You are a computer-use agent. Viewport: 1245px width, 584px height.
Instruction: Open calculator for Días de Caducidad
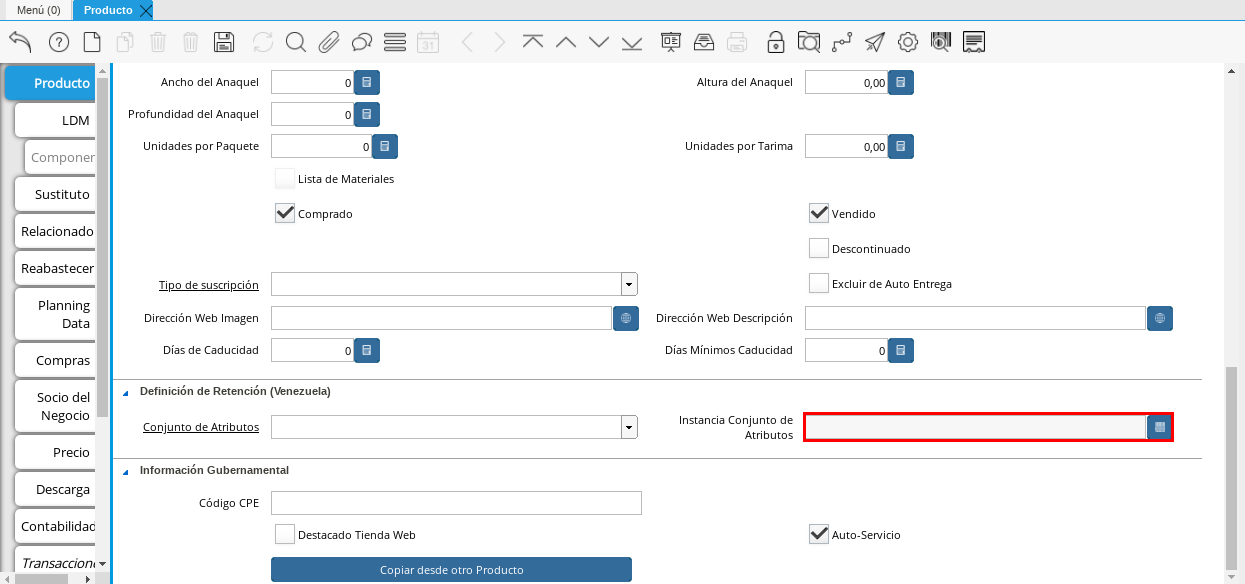point(367,350)
